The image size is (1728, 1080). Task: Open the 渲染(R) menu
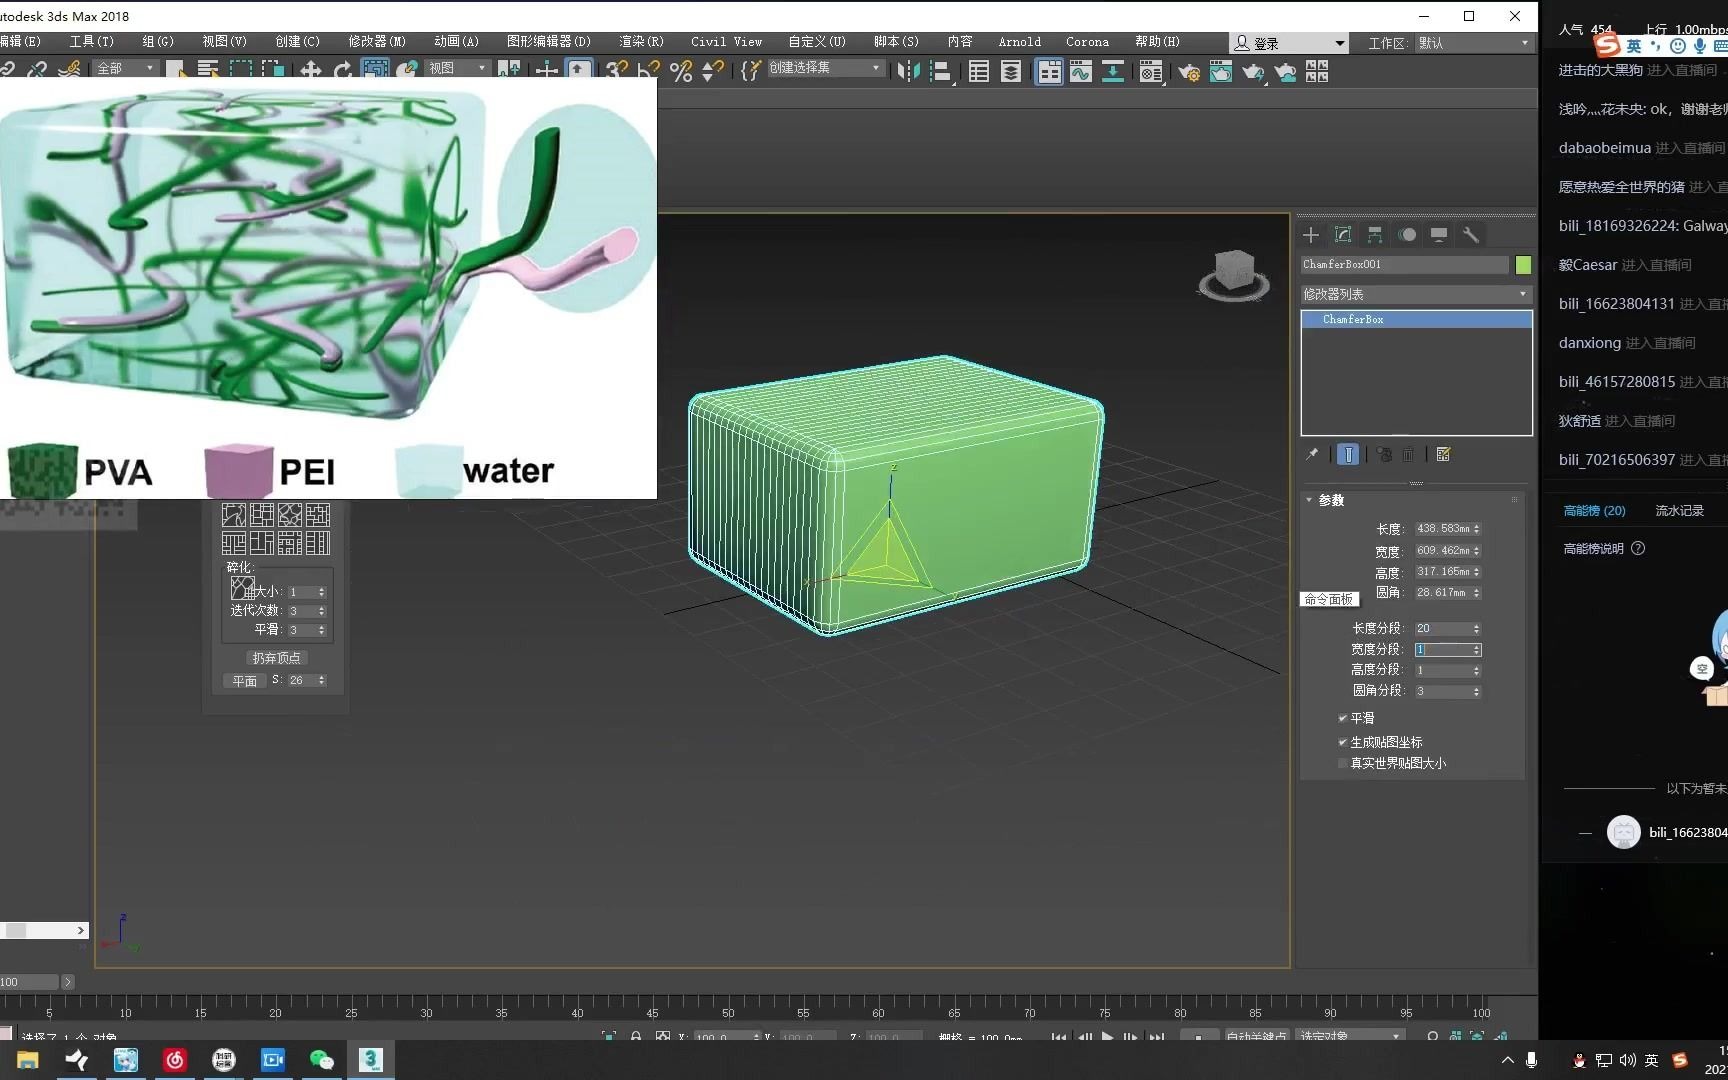pyautogui.click(x=640, y=42)
